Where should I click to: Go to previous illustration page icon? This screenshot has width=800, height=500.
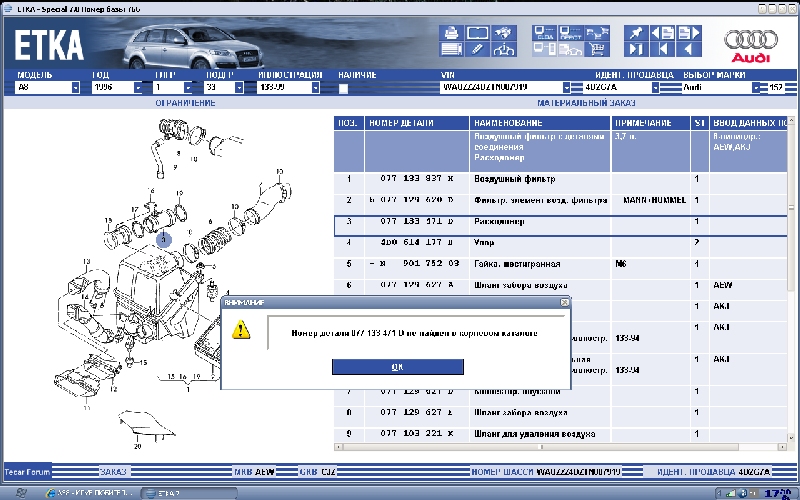point(661,32)
